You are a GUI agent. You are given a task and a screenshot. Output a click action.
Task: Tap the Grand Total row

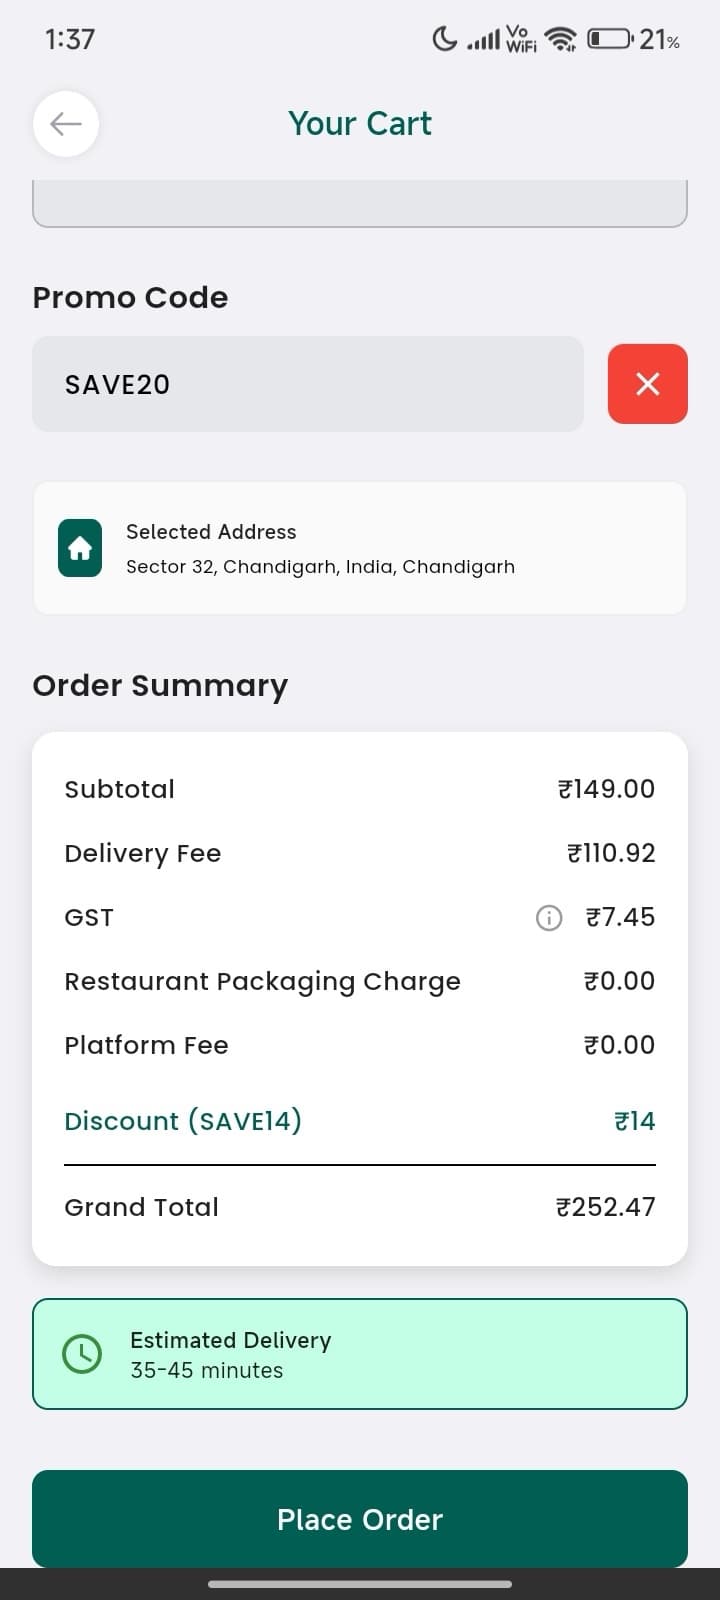tap(360, 1207)
